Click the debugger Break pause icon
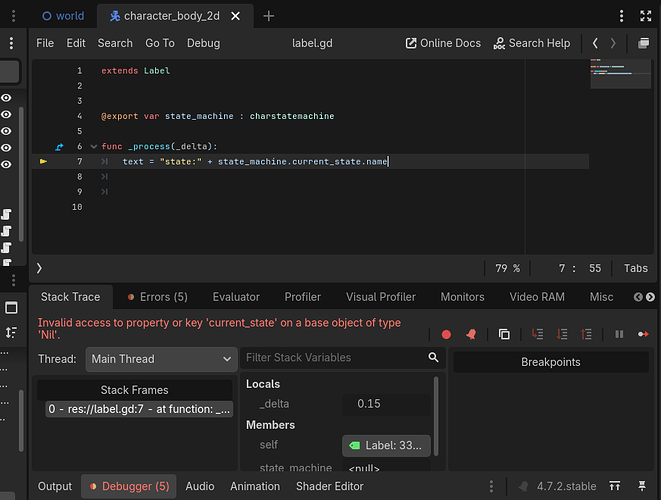661x500 pixels. (619, 334)
